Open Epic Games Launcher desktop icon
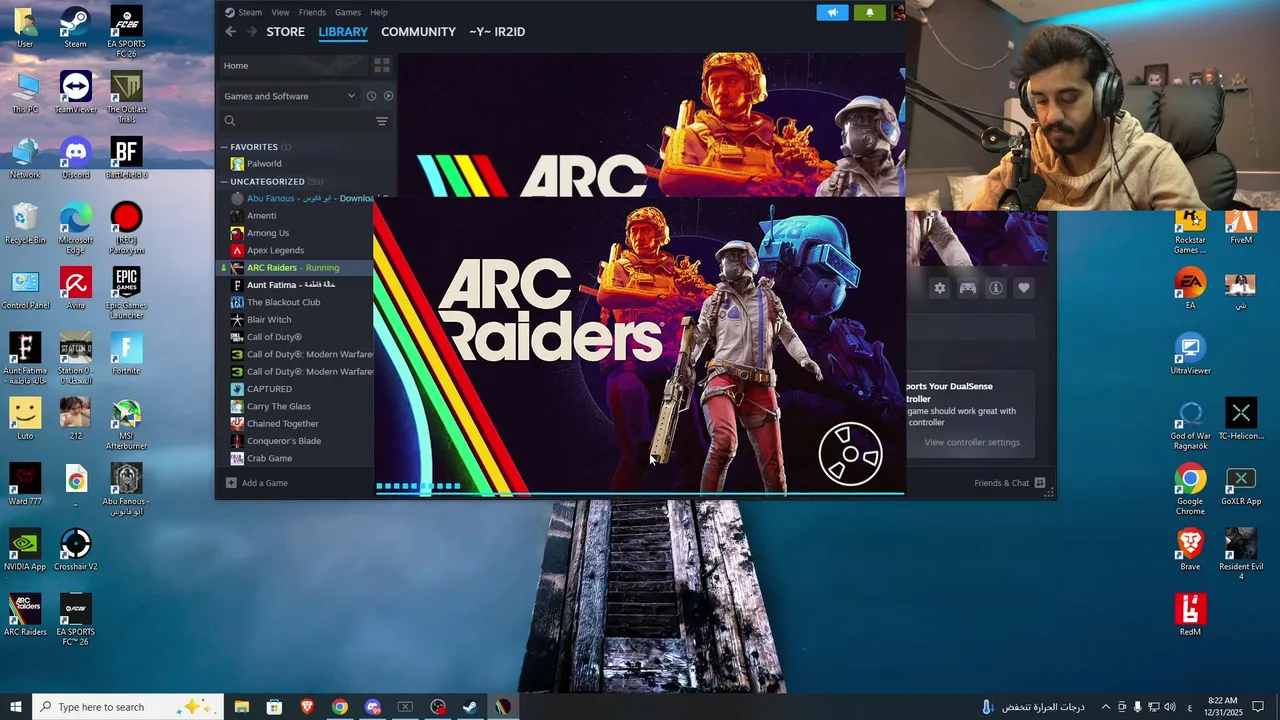The width and height of the screenshot is (1280, 720). (x=126, y=293)
